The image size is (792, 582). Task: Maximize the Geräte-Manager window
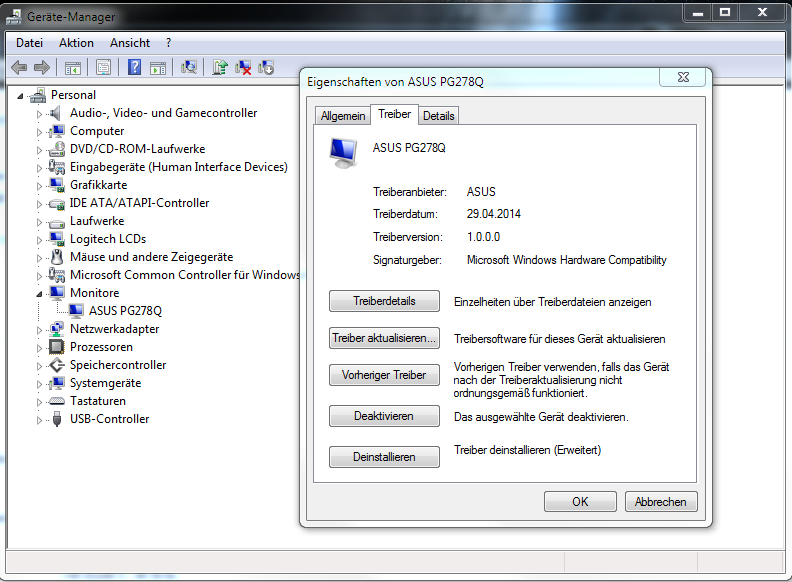(725, 13)
